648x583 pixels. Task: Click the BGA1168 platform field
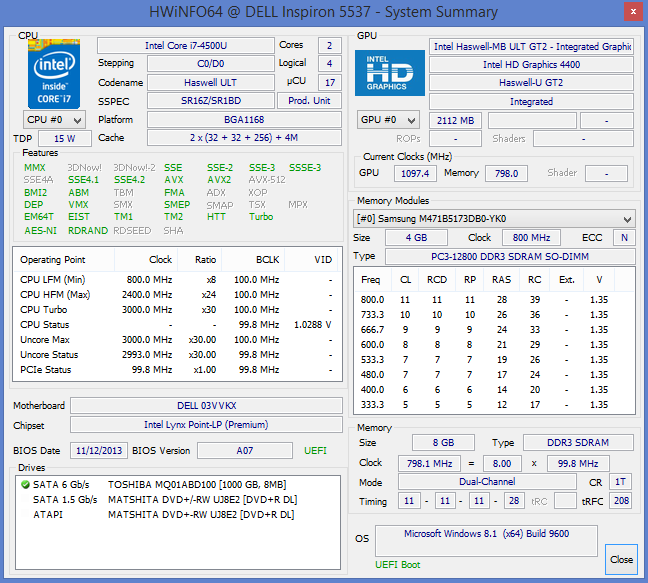click(244, 119)
